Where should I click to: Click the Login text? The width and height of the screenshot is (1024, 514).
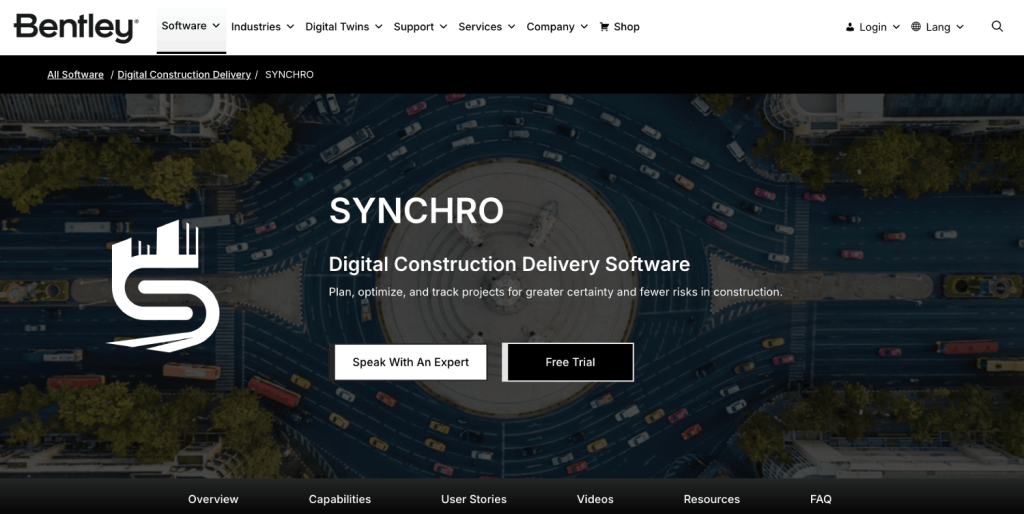[872, 27]
